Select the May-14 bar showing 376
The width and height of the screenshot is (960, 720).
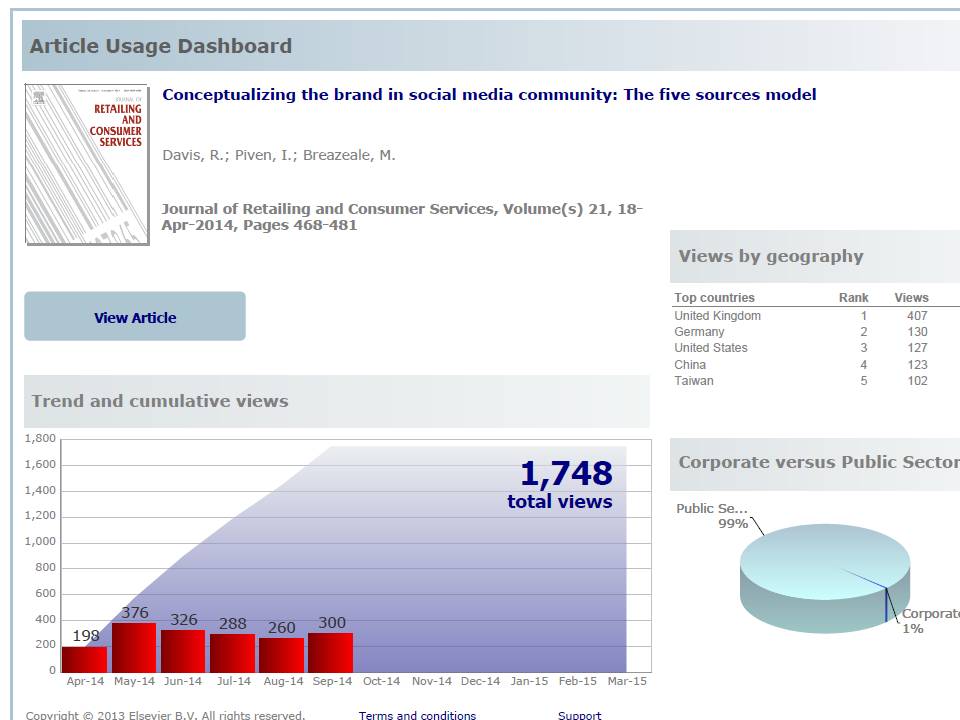[134, 648]
